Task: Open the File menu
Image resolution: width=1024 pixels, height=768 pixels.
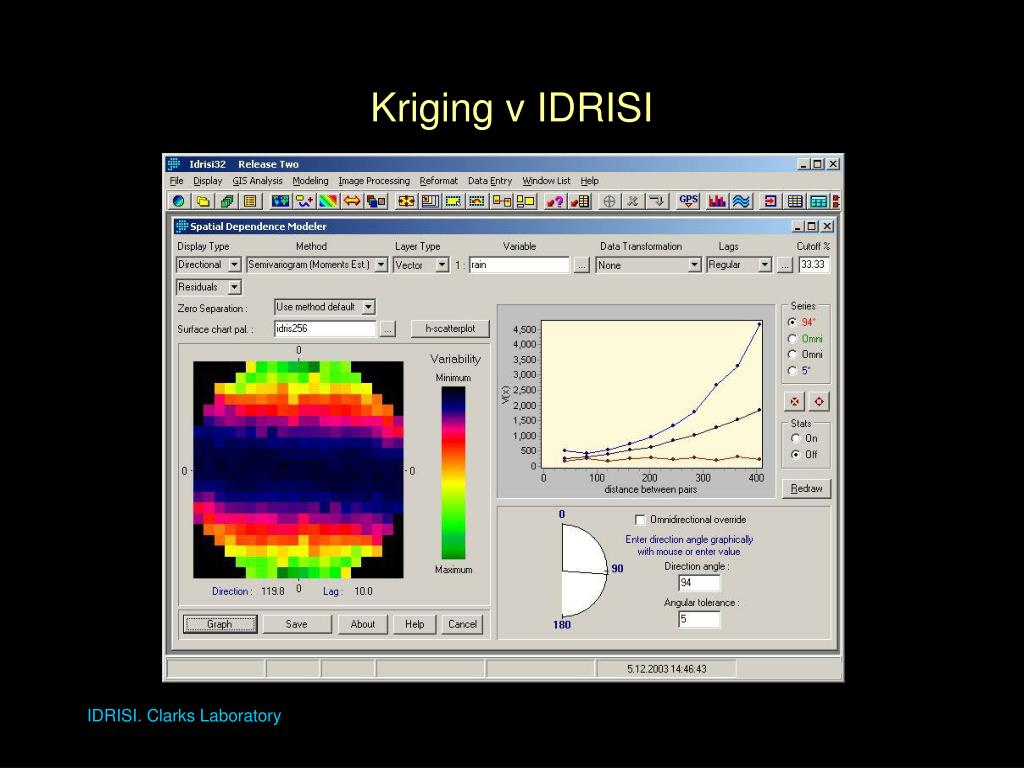Action: coord(176,181)
